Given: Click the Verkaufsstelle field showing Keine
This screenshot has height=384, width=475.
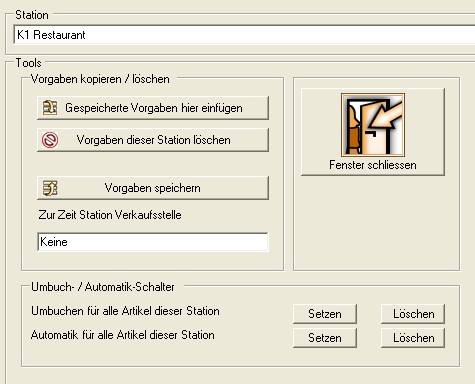Looking at the screenshot, I should [x=153, y=242].
